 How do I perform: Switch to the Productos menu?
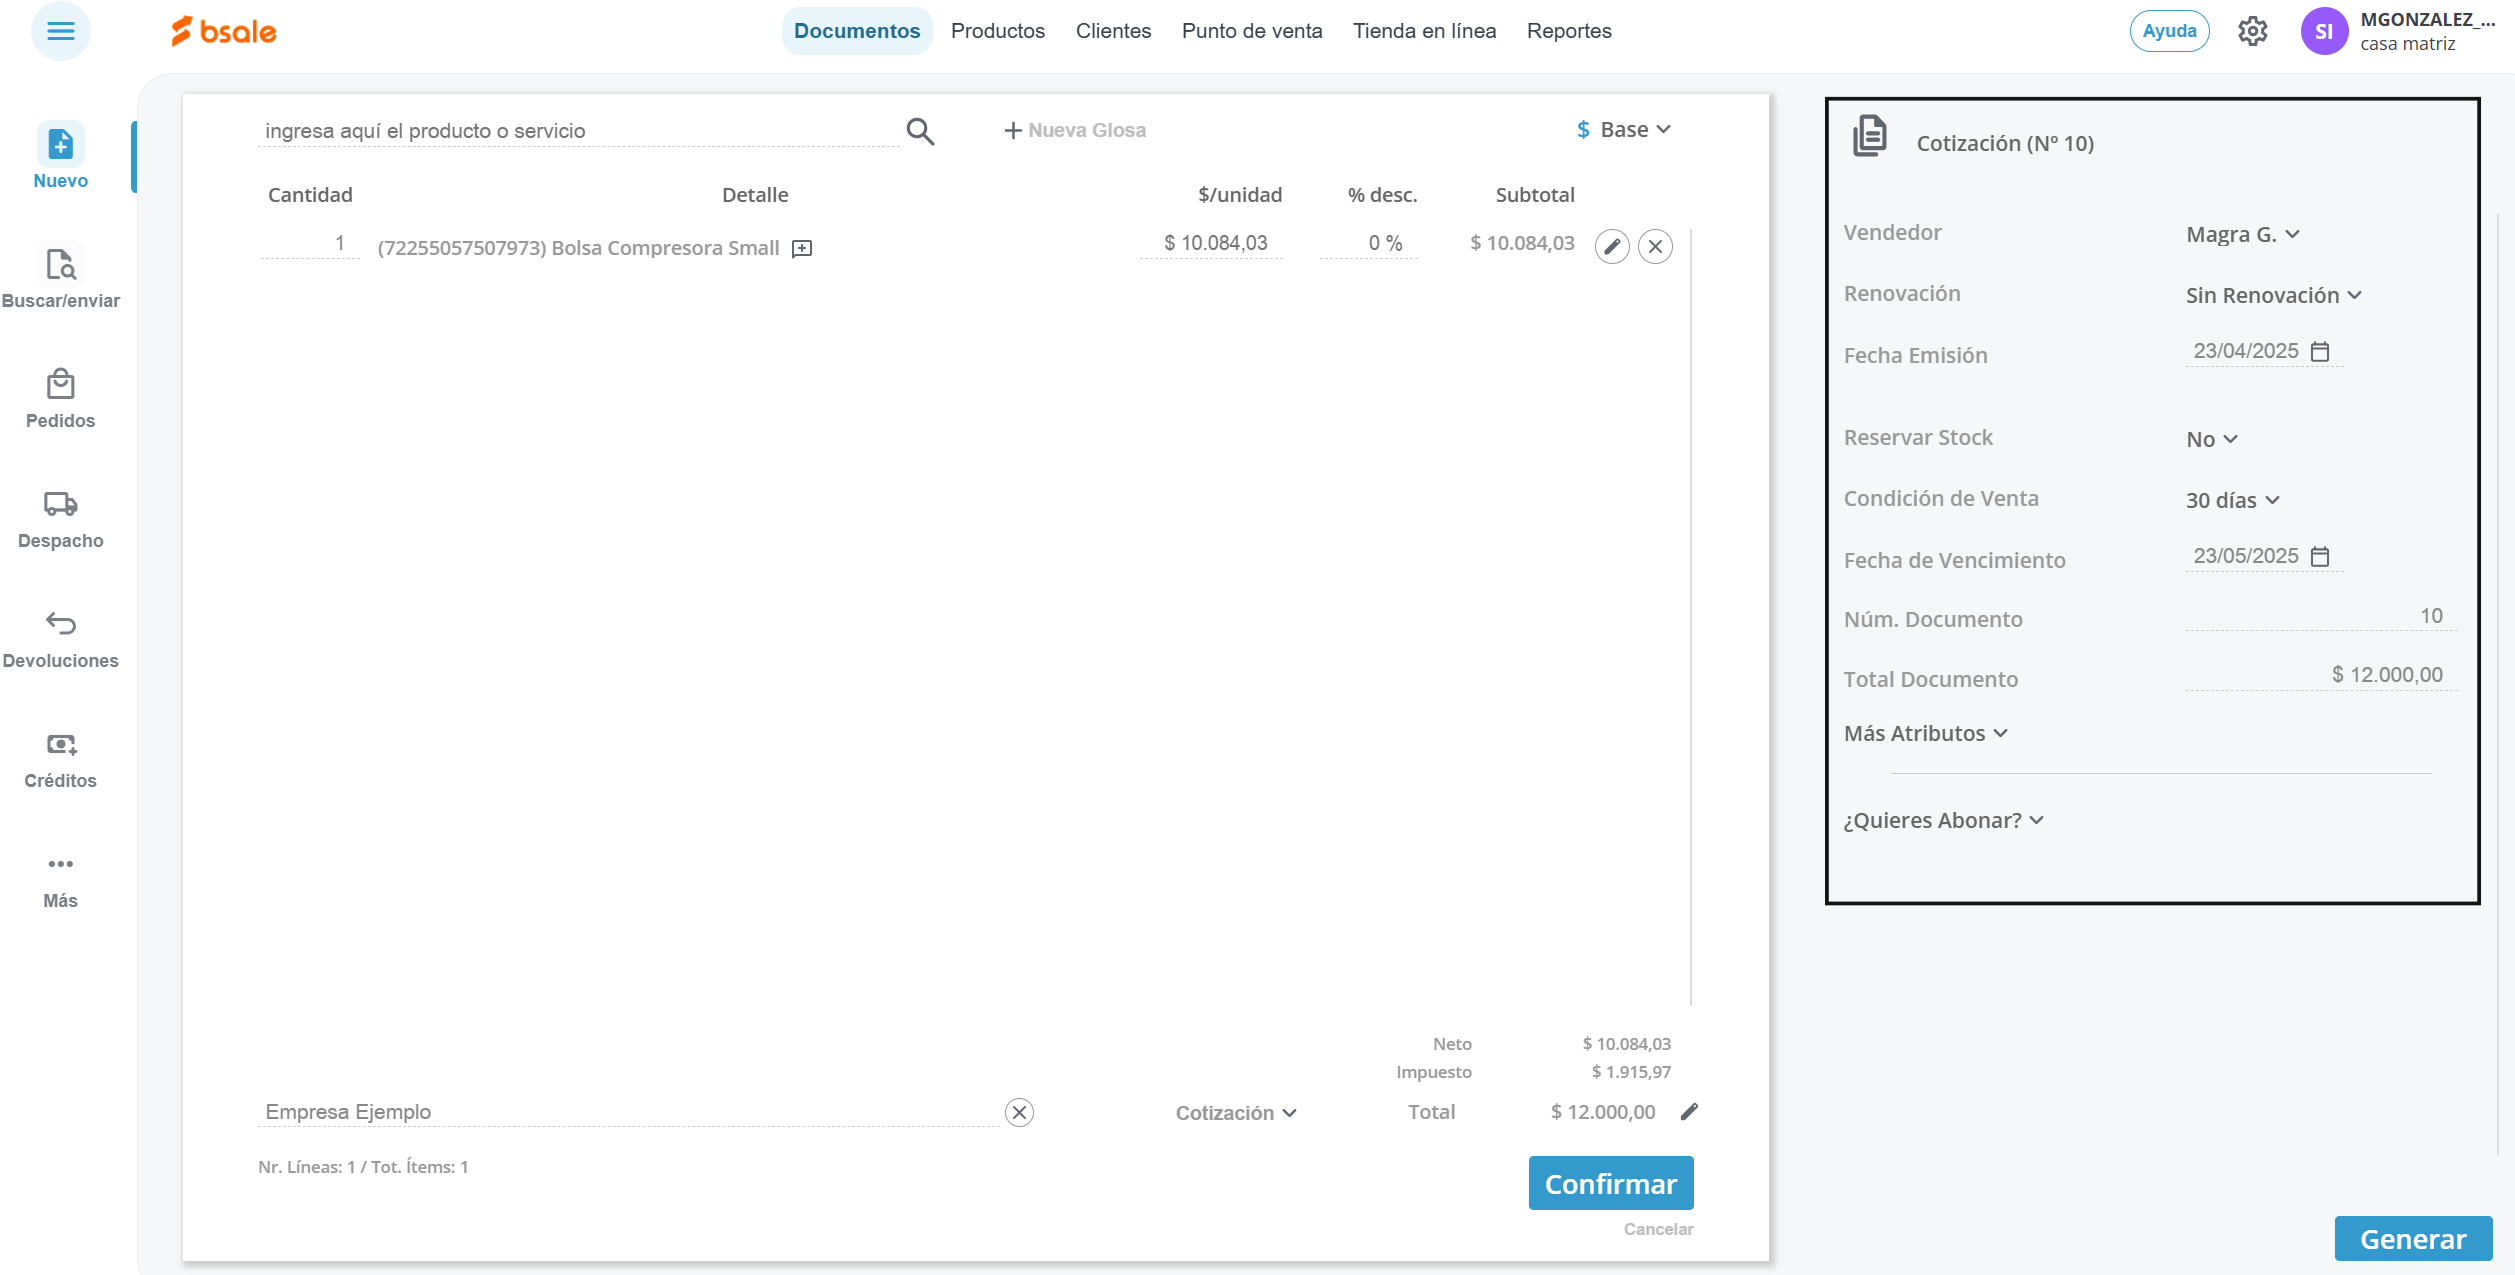[997, 31]
